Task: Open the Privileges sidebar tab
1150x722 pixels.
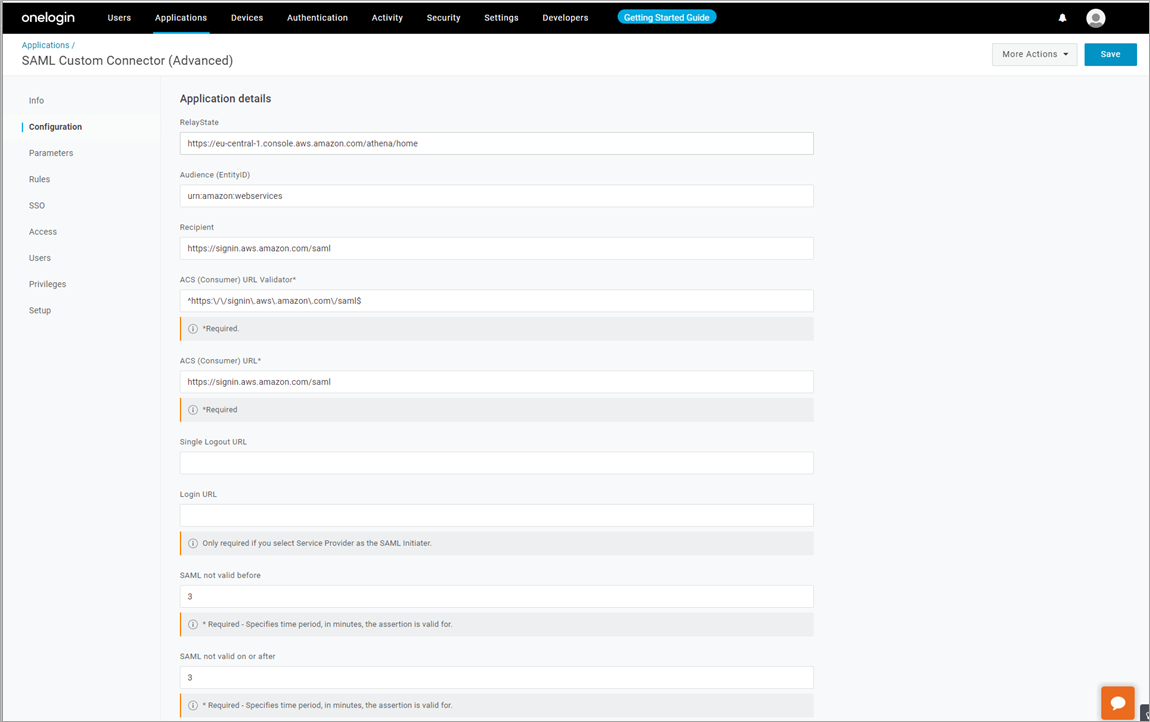Action: tap(48, 284)
